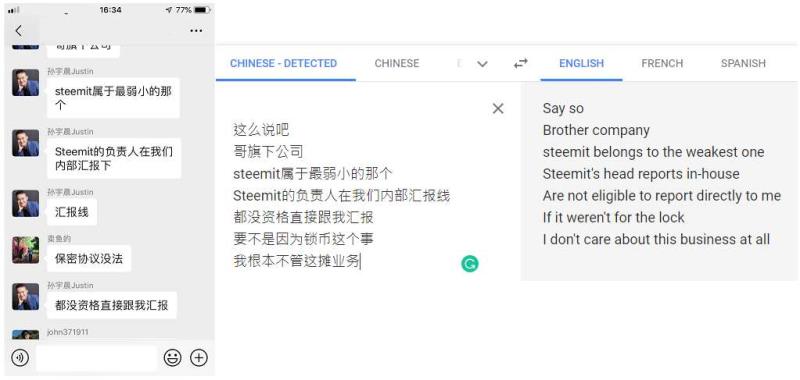Tap the avatar beside 保密协议没法 message
This screenshot has height=380, width=800.
coord(26,249)
